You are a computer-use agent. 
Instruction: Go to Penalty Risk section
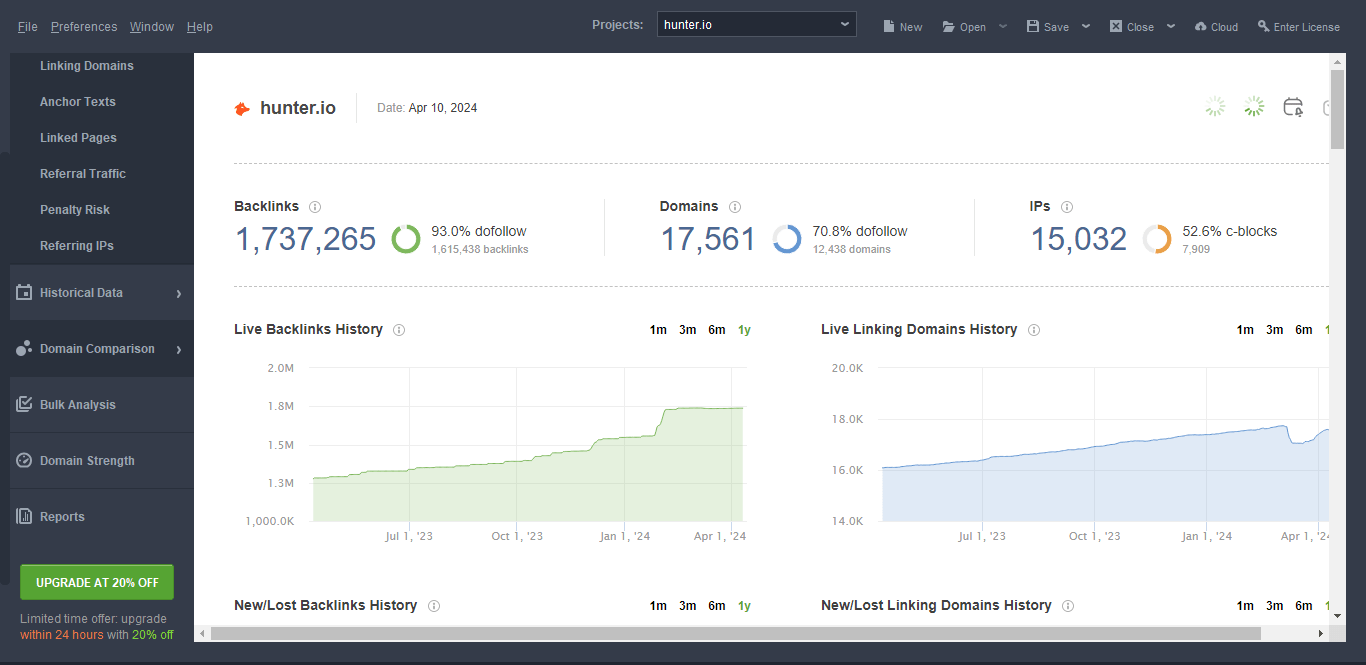point(75,210)
